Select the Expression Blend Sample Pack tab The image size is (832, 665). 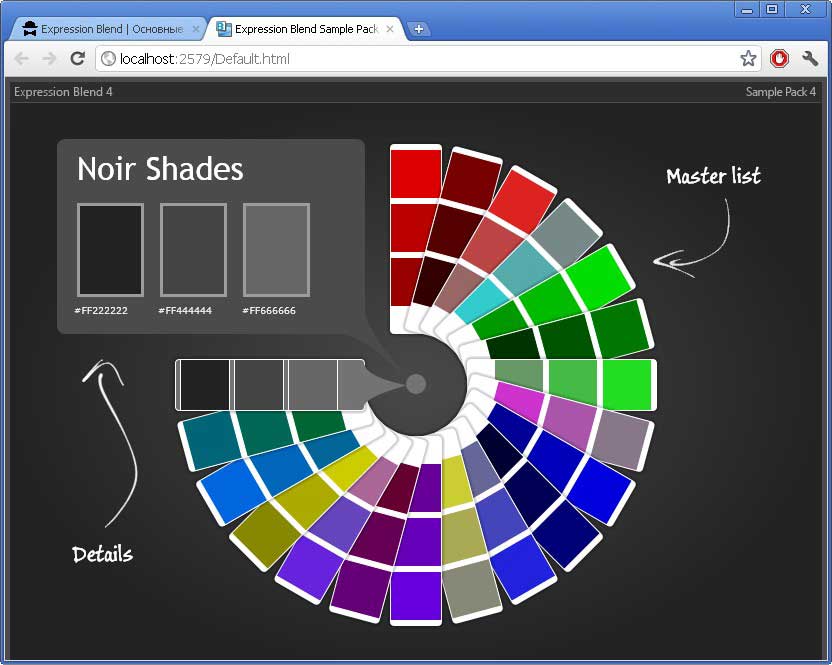click(307, 29)
